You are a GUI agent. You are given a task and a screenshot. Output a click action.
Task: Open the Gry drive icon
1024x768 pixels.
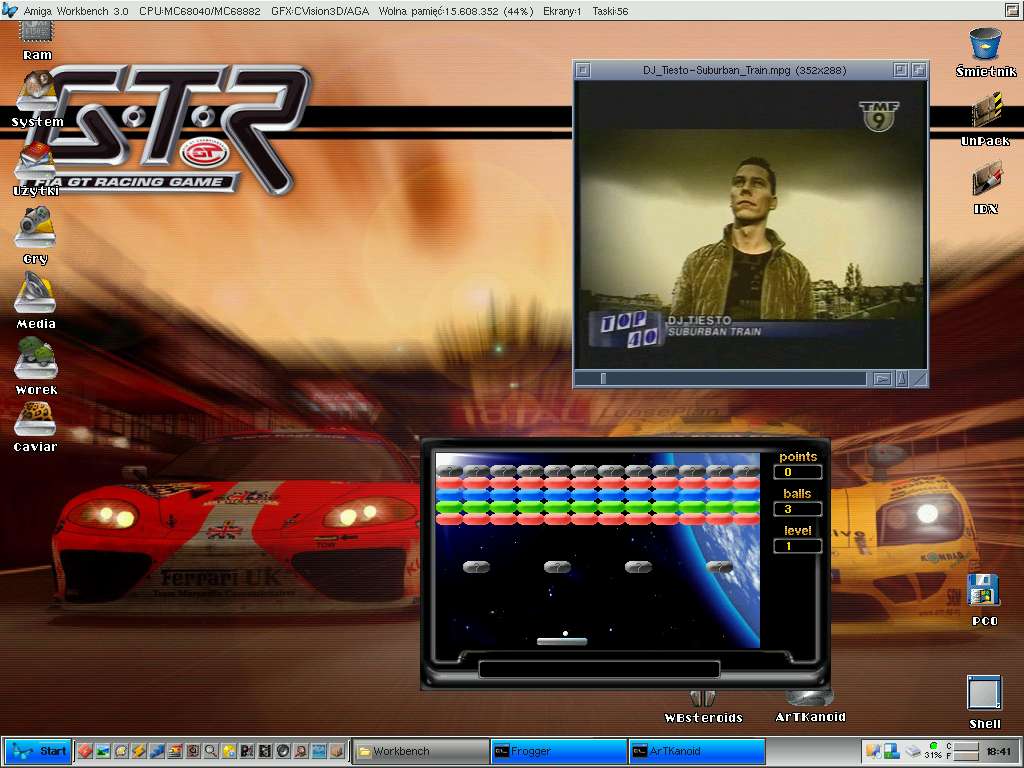point(35,236)
